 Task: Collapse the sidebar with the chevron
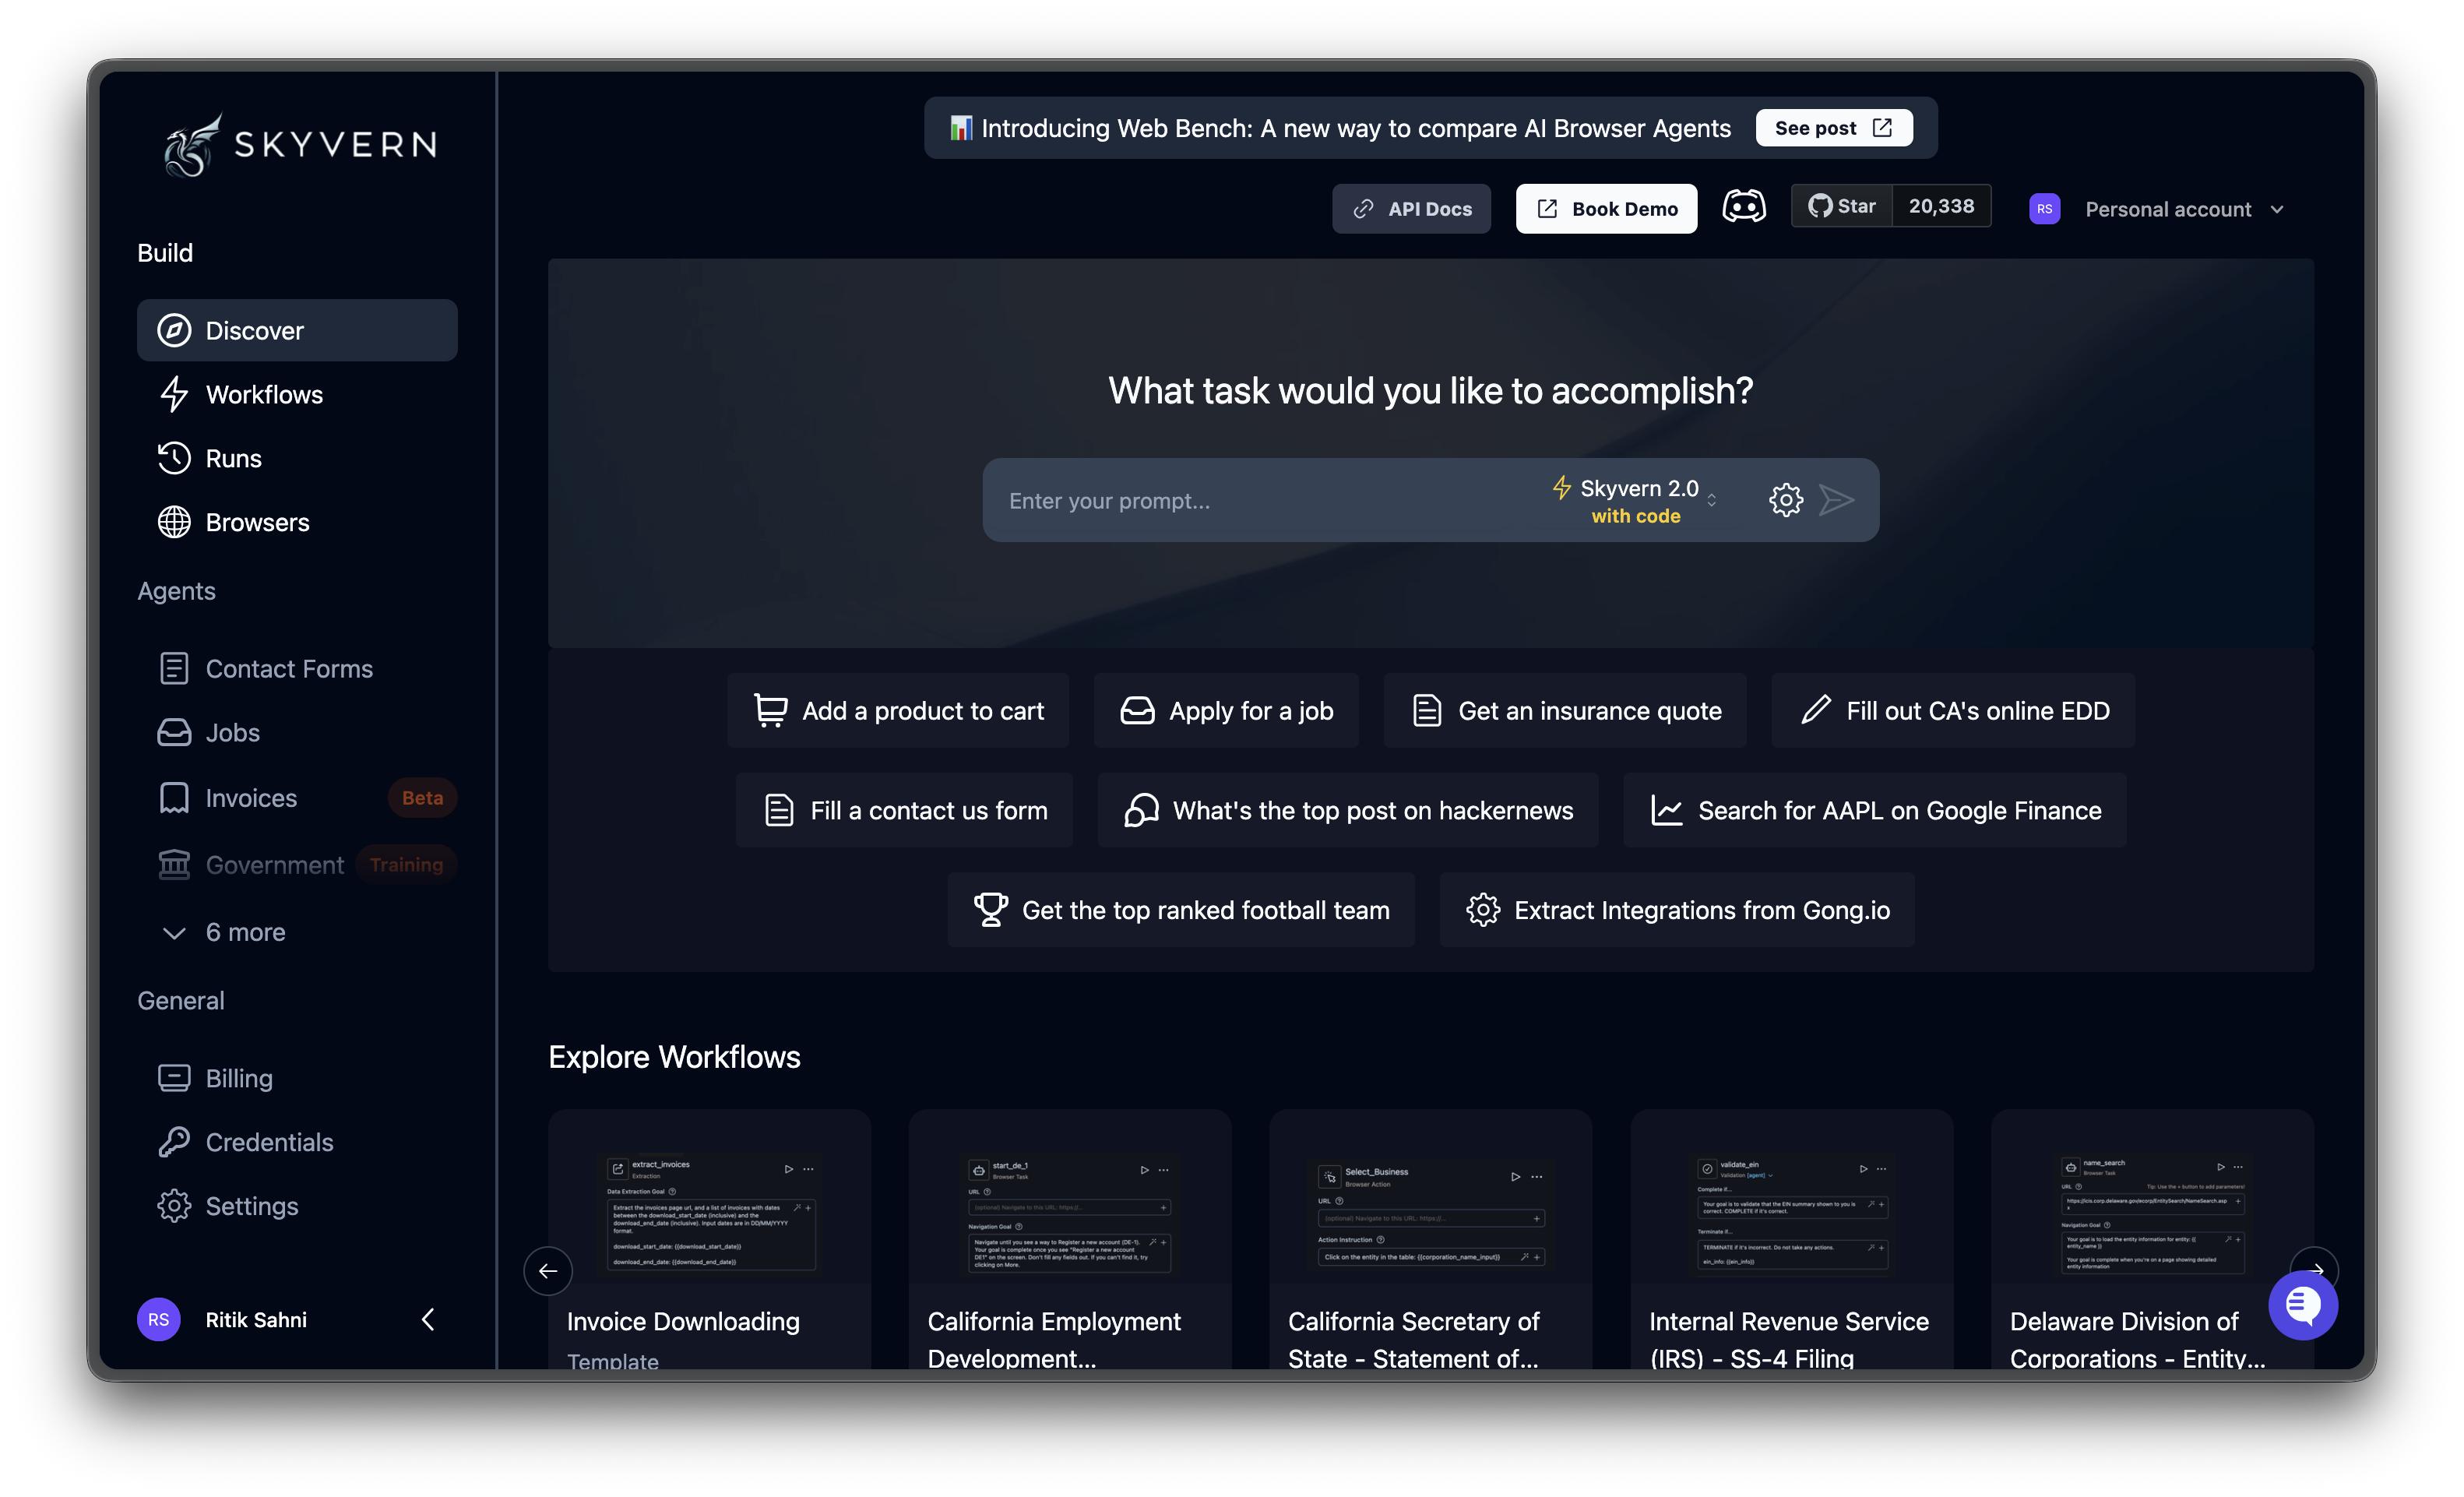point(428,1319)
